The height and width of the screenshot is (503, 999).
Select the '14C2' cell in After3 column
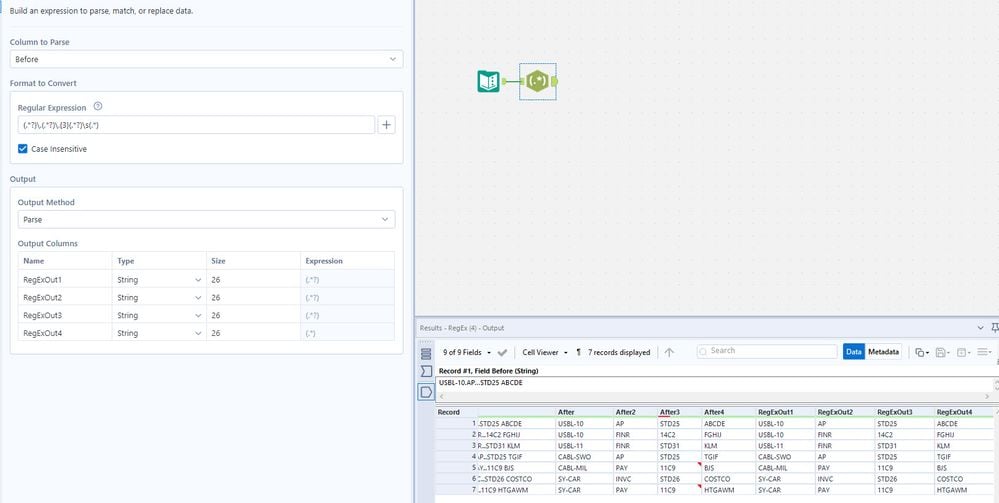(679, 434)
